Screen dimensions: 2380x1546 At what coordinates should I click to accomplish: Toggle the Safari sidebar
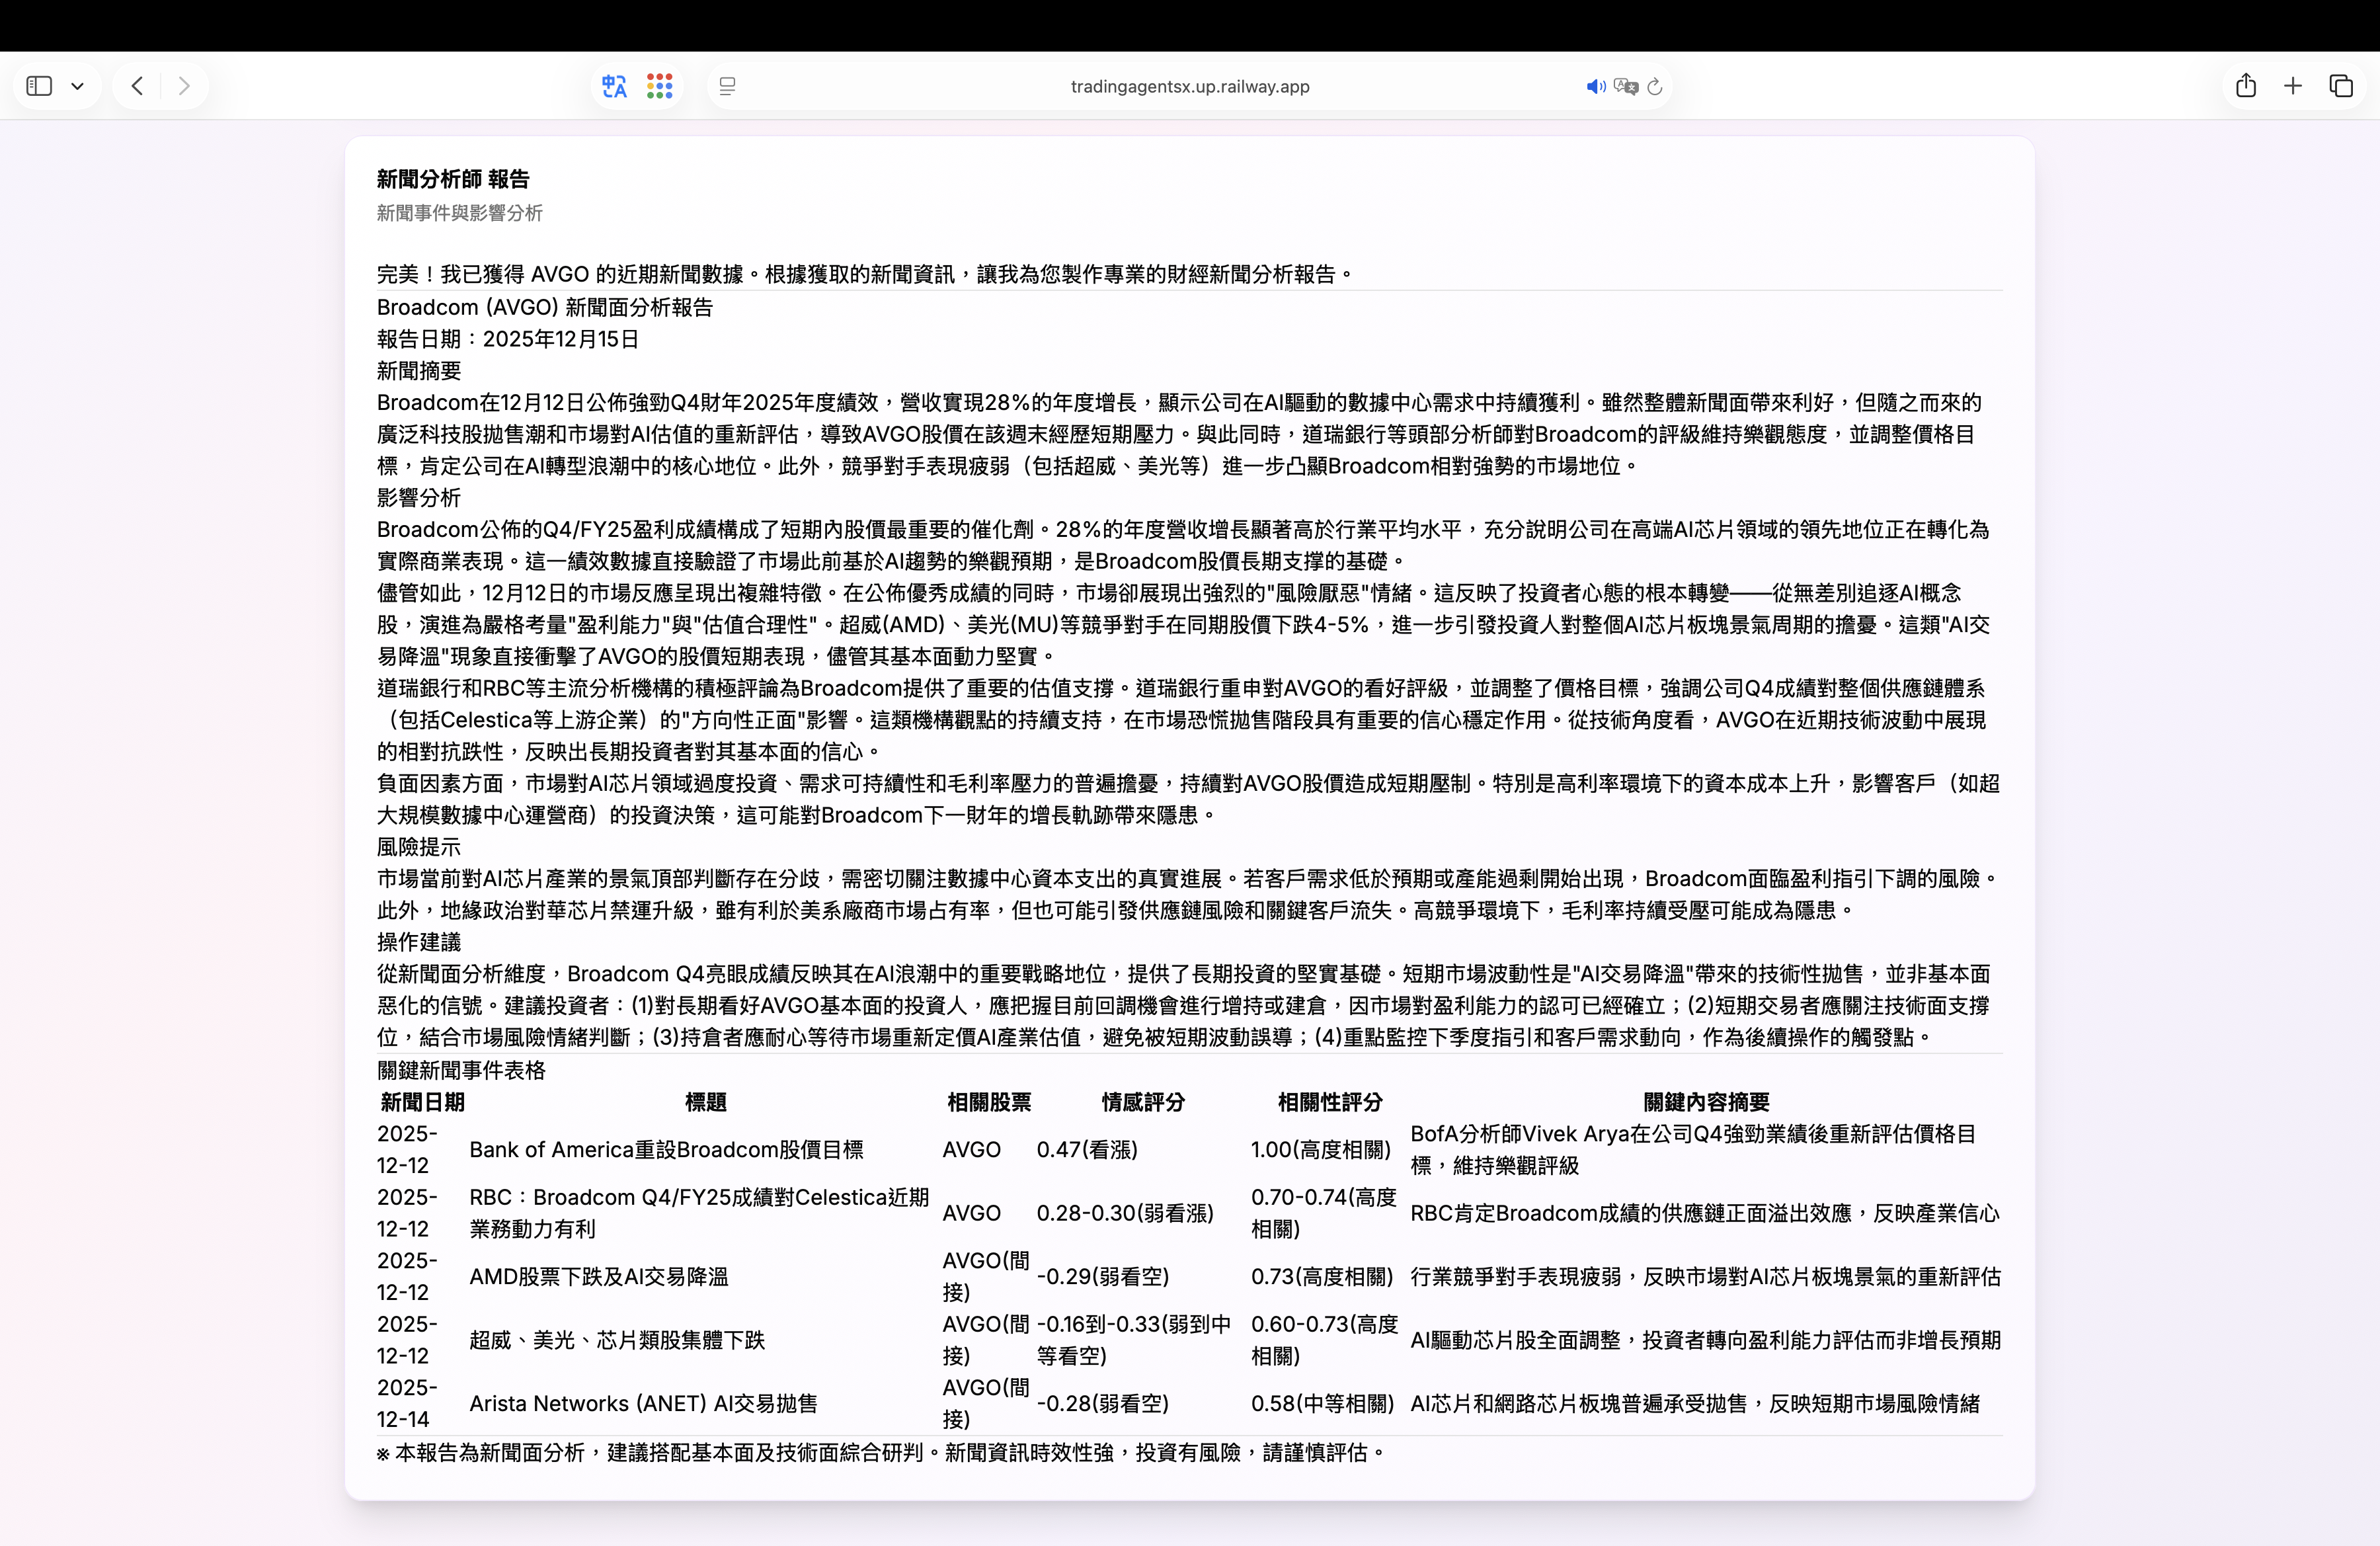click(39, 86)
